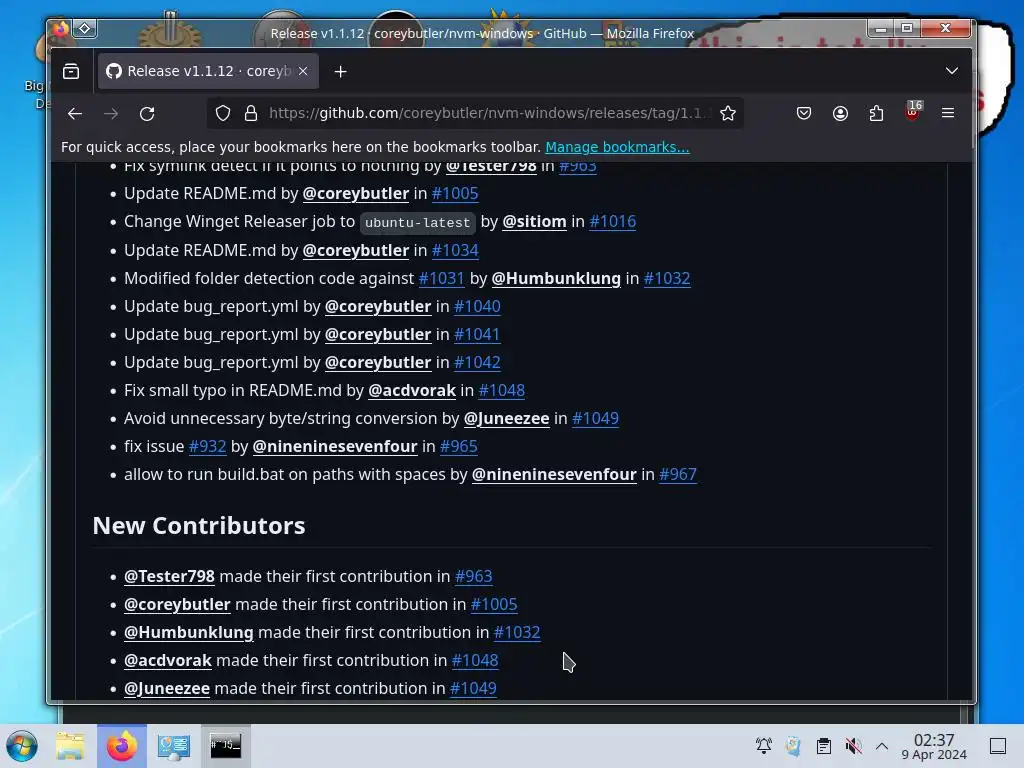The width and height of the screenshot is (1024, 768).
Task: Open the clock showing 02:37
Action: [934, 746]
